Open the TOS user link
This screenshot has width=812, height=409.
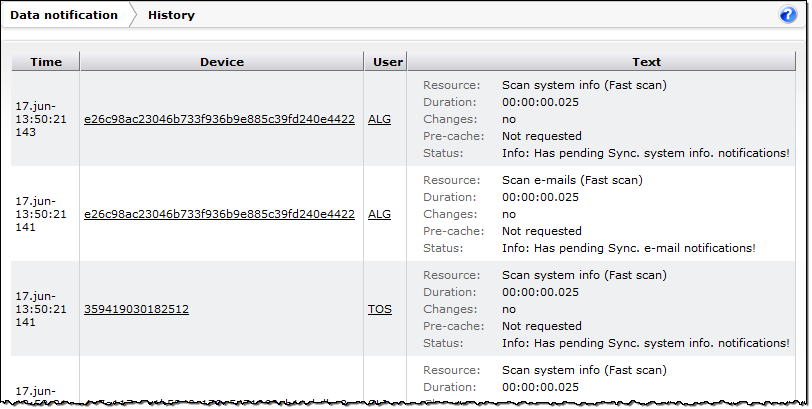(x=379, y=309)
